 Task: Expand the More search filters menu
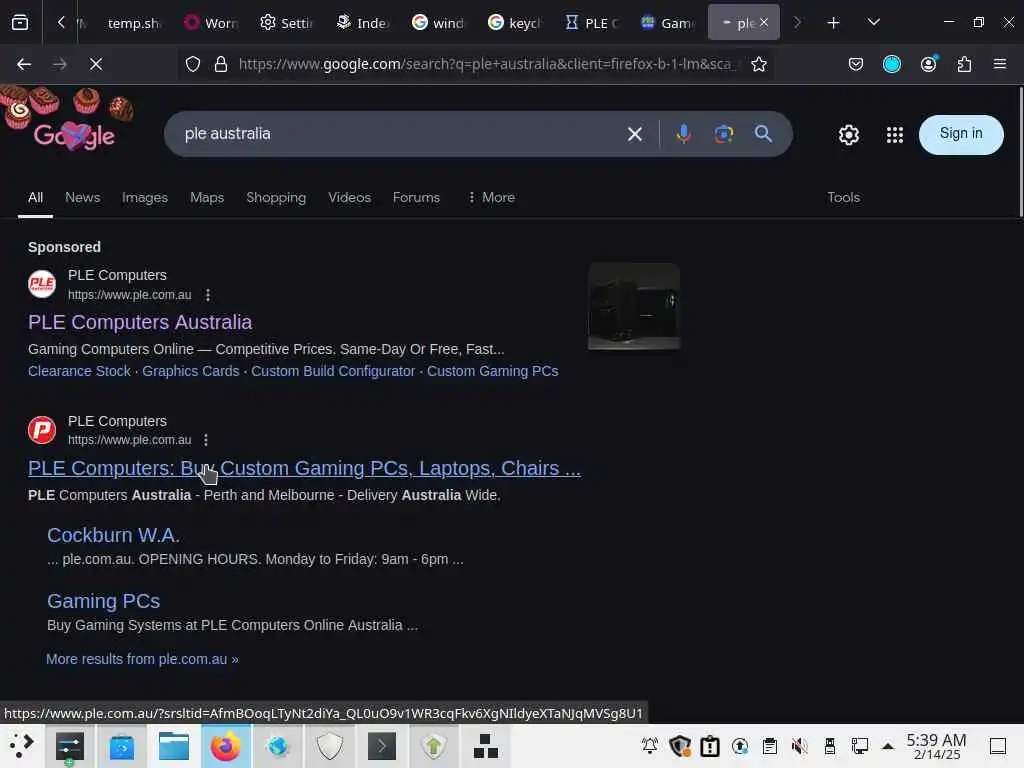click(491, 197)
